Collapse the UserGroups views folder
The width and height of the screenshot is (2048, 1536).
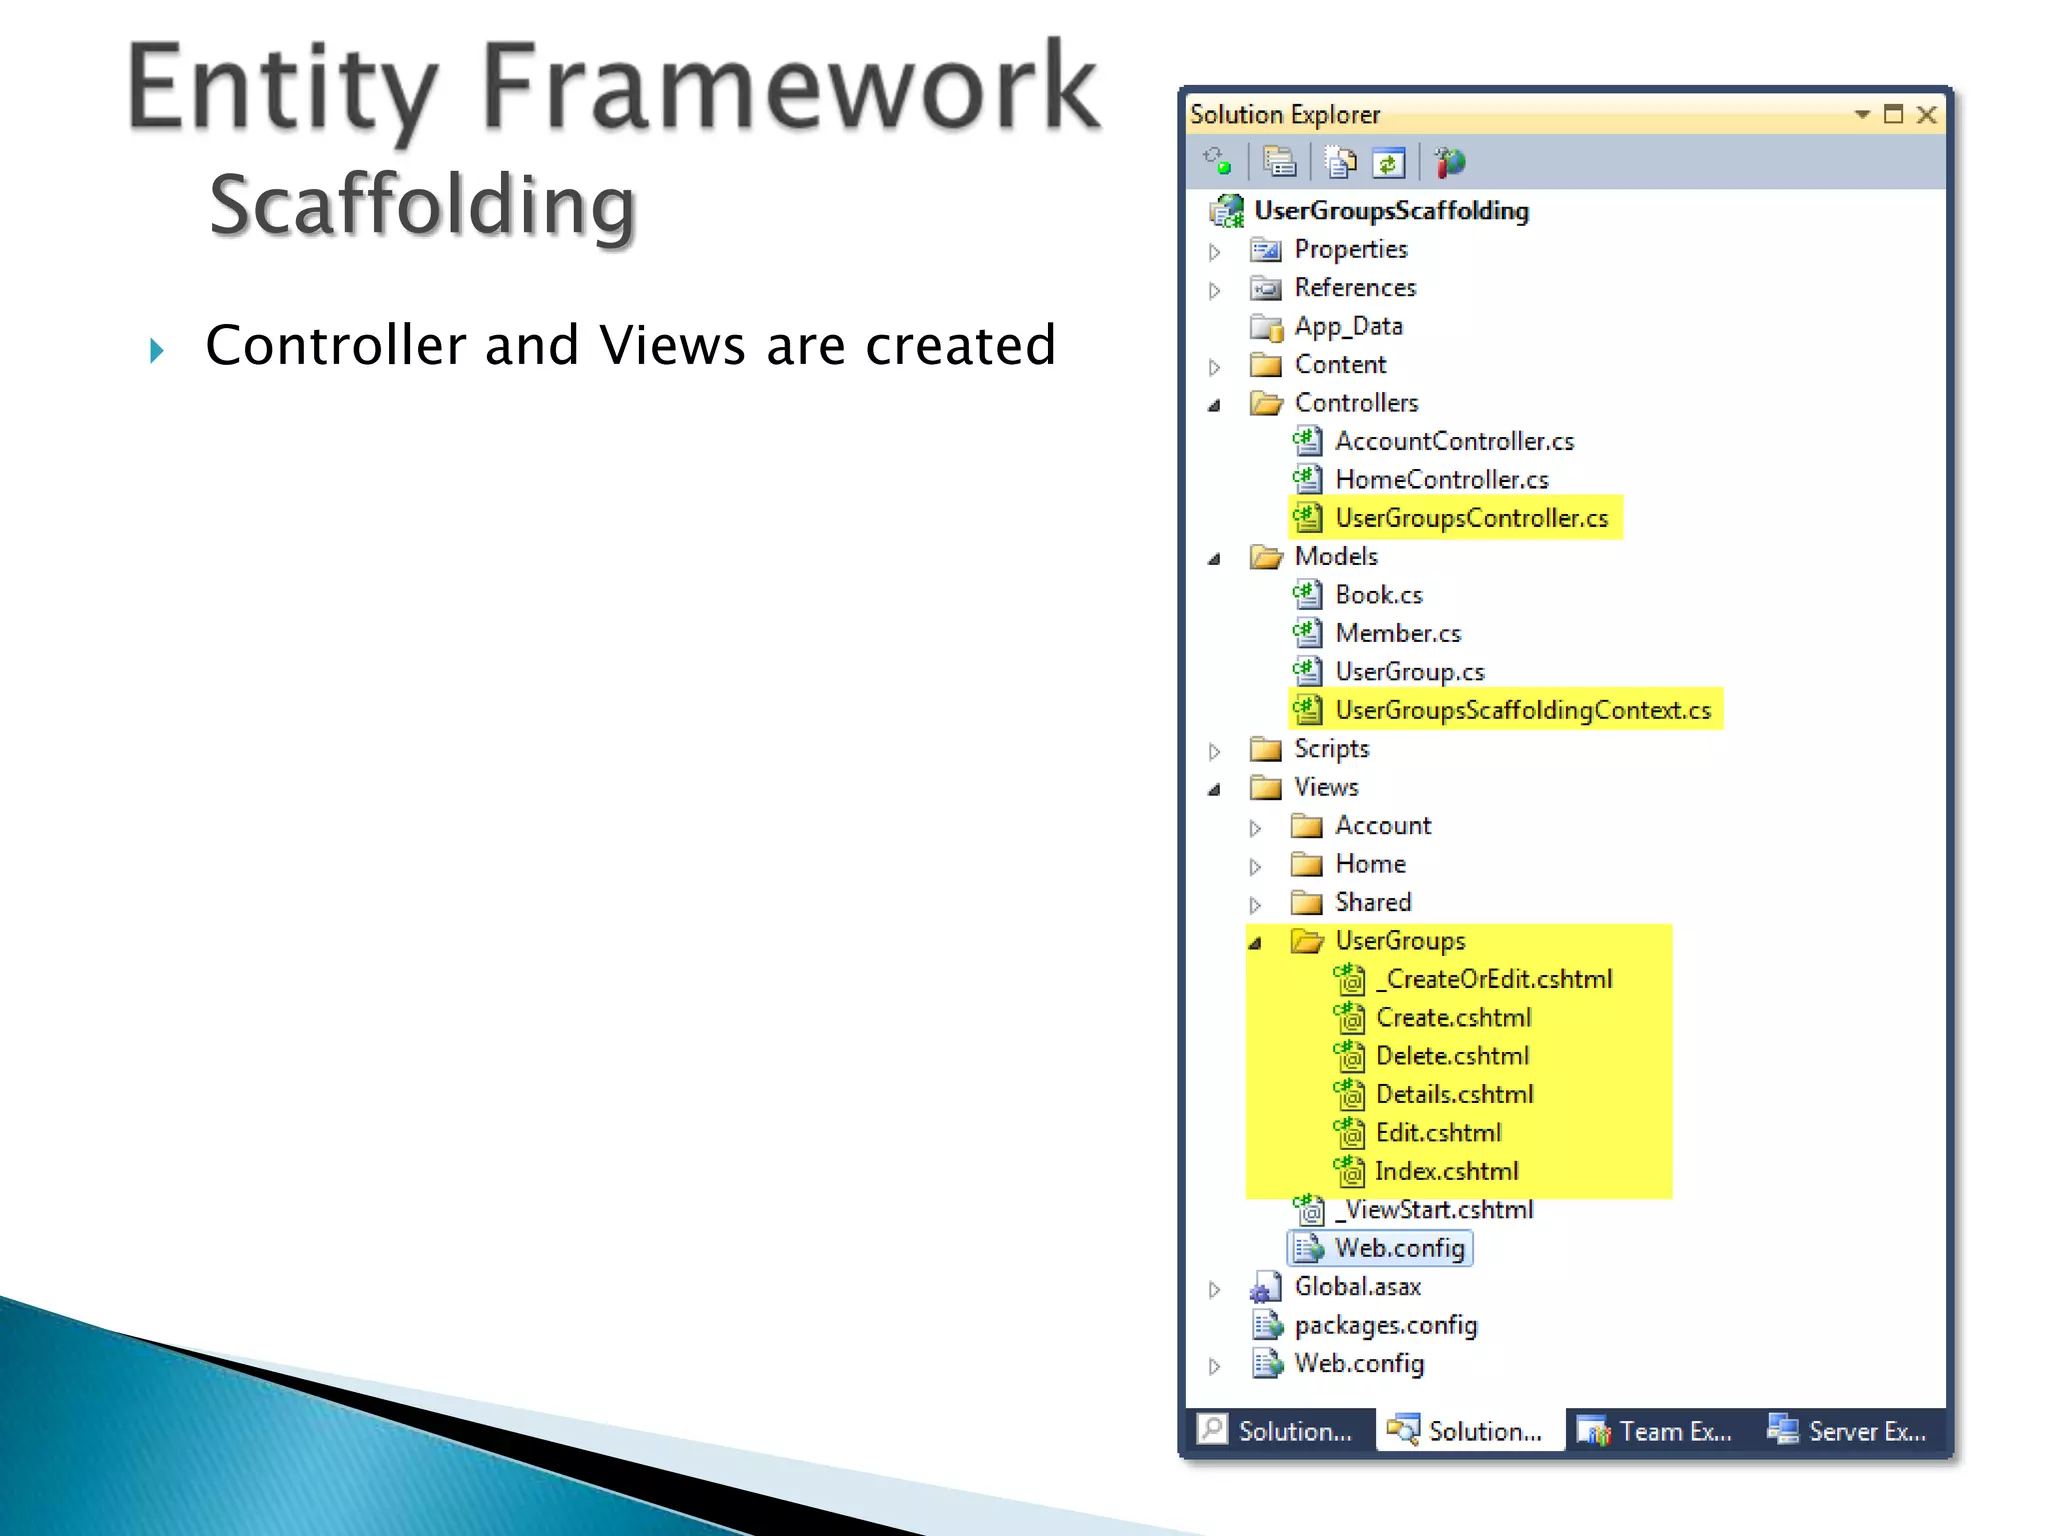[x=1256, y=943]
